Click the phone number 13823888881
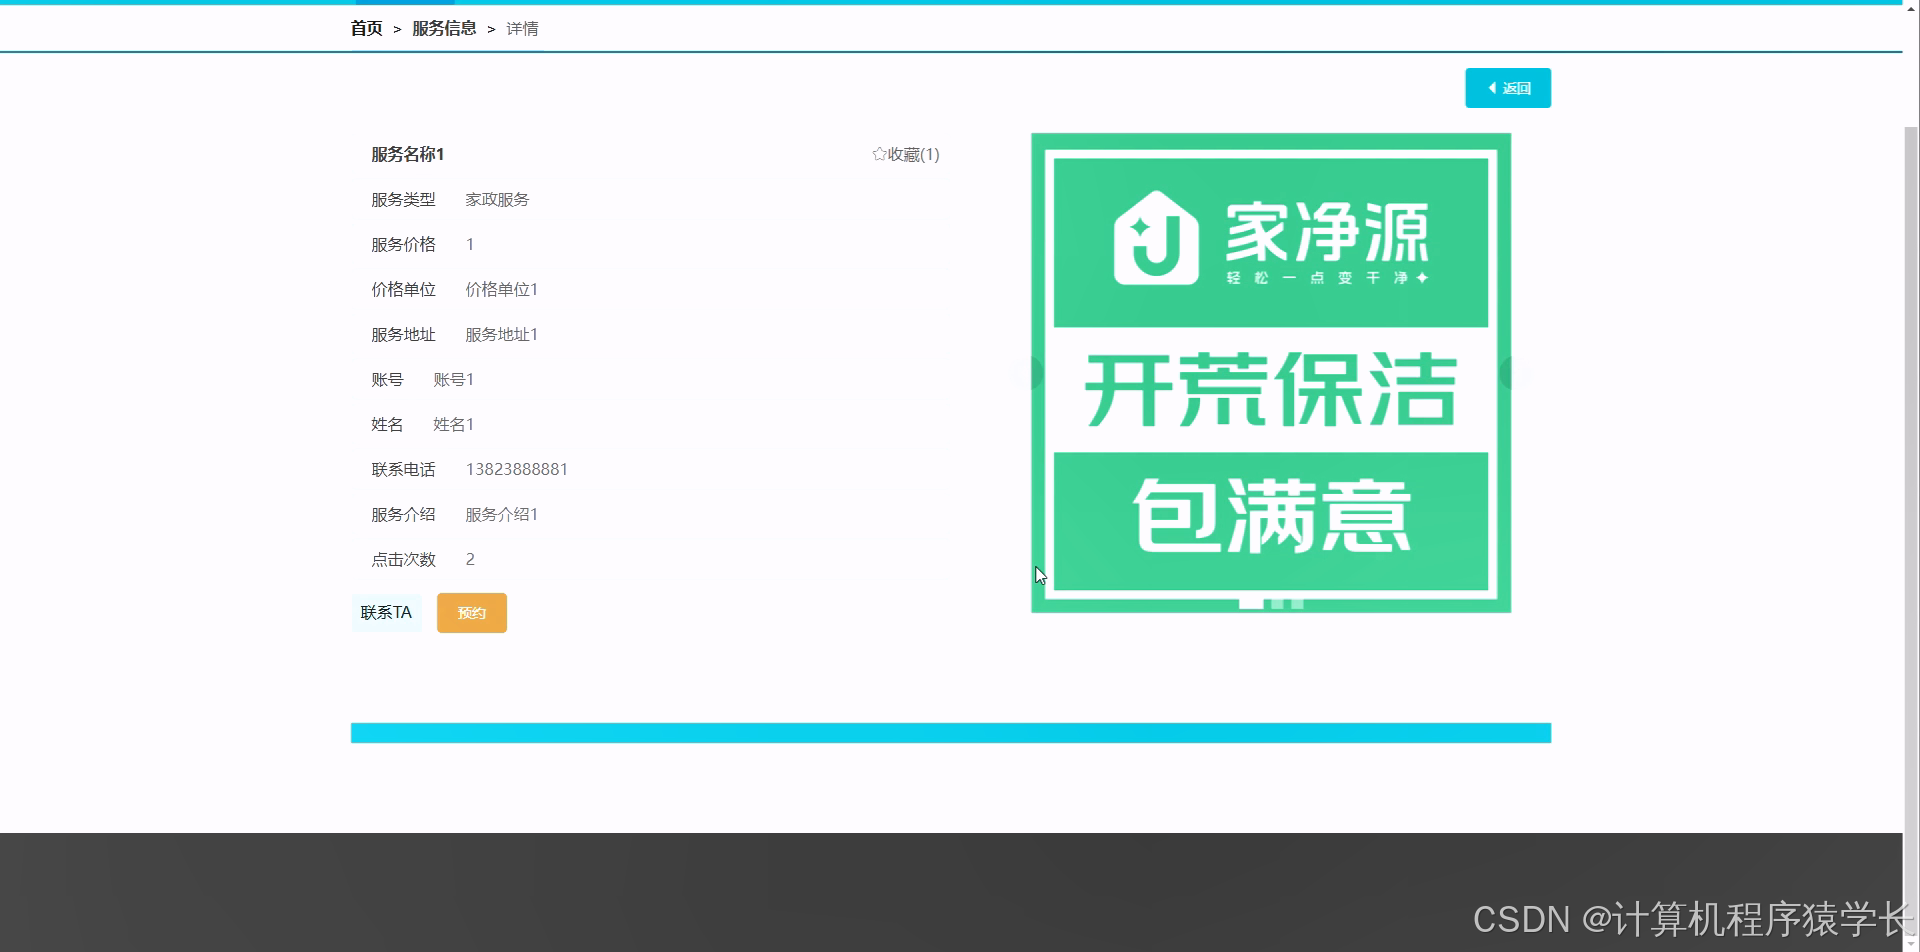This screenshot has width=1920, height=952. point(517,468)
